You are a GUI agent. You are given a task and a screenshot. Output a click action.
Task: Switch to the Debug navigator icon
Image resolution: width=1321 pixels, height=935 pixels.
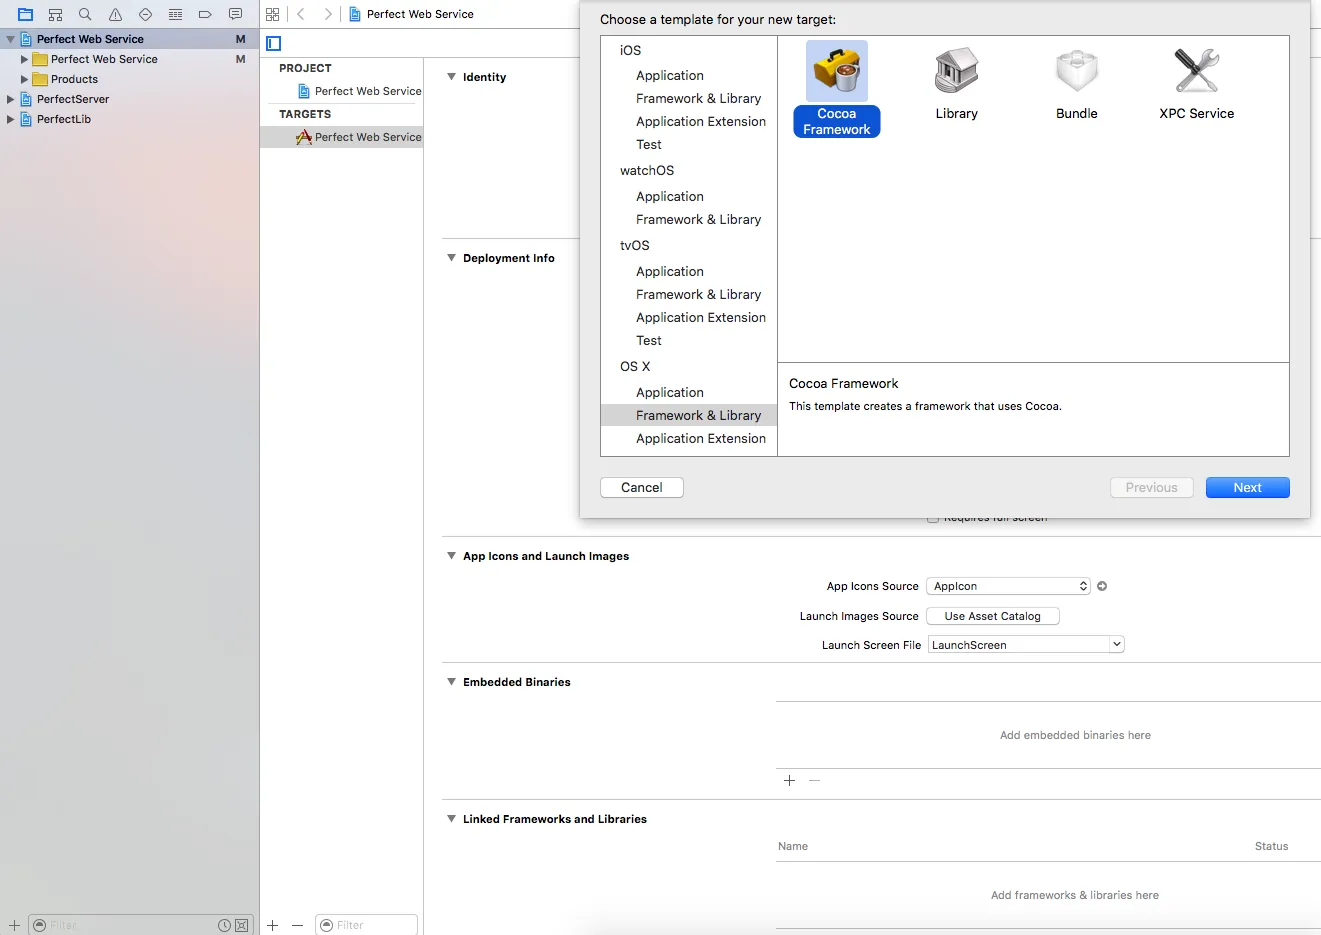tap(175, 14)
